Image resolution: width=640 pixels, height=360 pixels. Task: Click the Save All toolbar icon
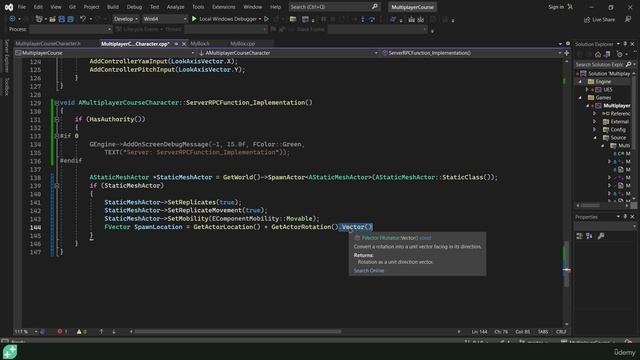[70, 19]
